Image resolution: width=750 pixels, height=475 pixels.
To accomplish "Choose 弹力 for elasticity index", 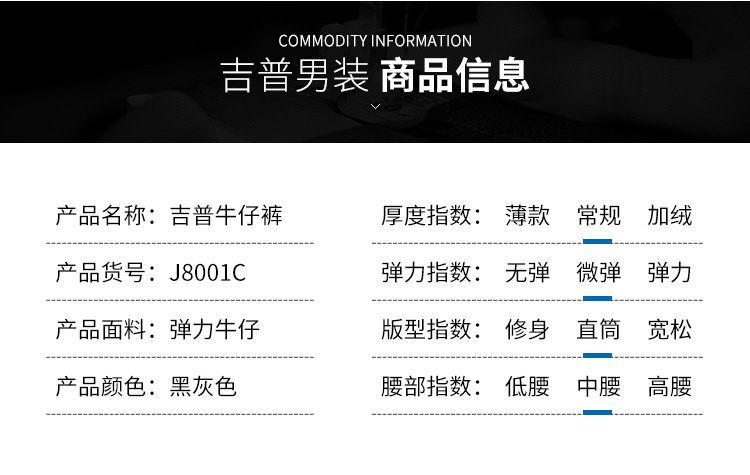I will coord(669,273).
